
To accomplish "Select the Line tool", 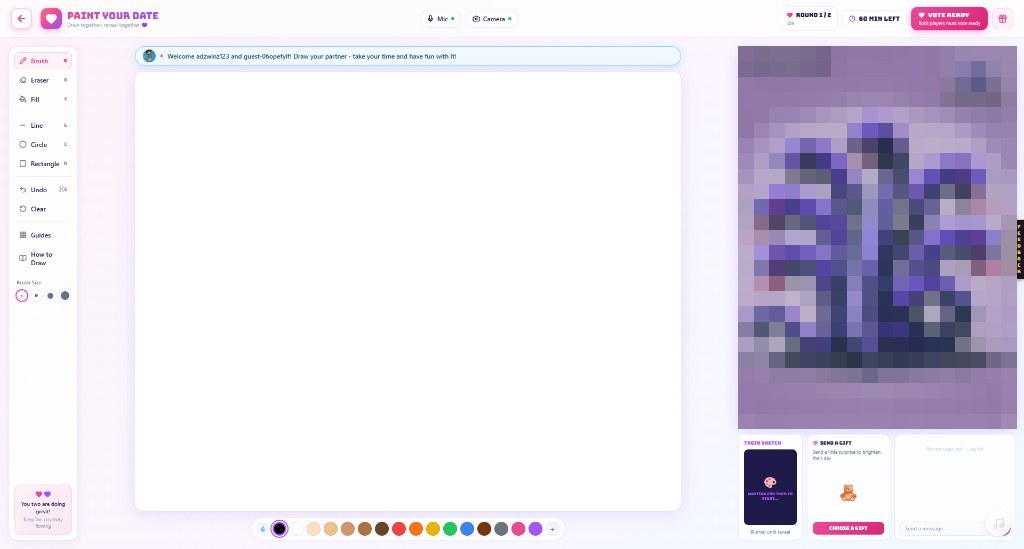I will click(x=43, y=125).
